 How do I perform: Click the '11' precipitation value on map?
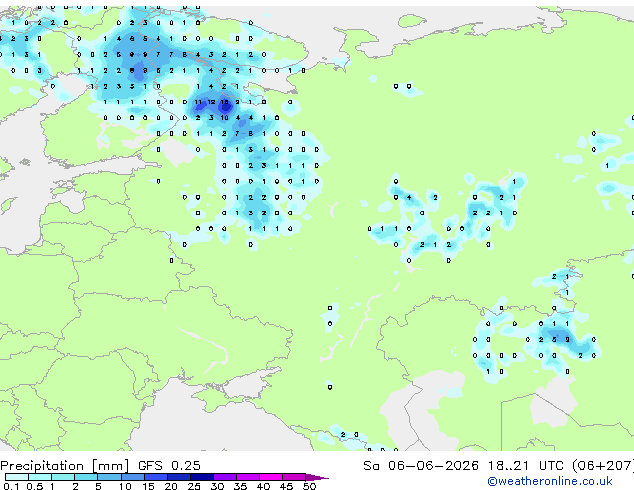pos(198,102)
